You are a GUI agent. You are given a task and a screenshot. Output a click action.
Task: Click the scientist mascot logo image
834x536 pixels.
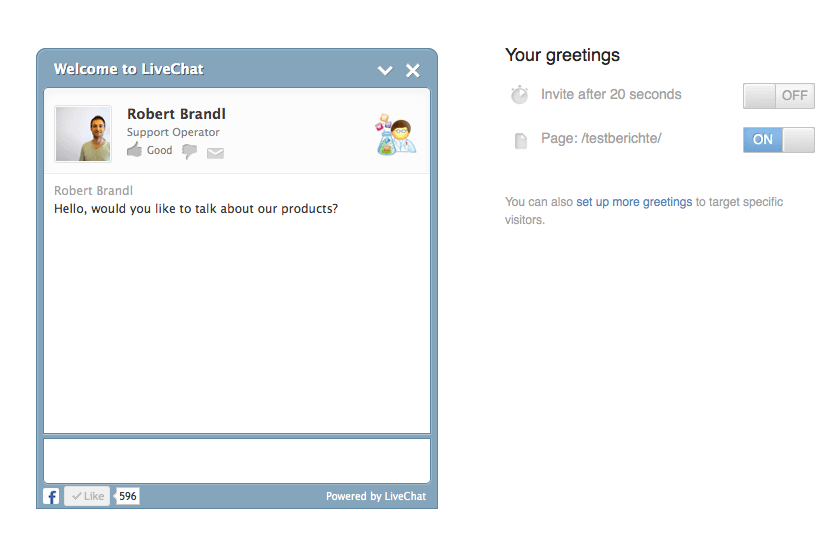[396, 134]
